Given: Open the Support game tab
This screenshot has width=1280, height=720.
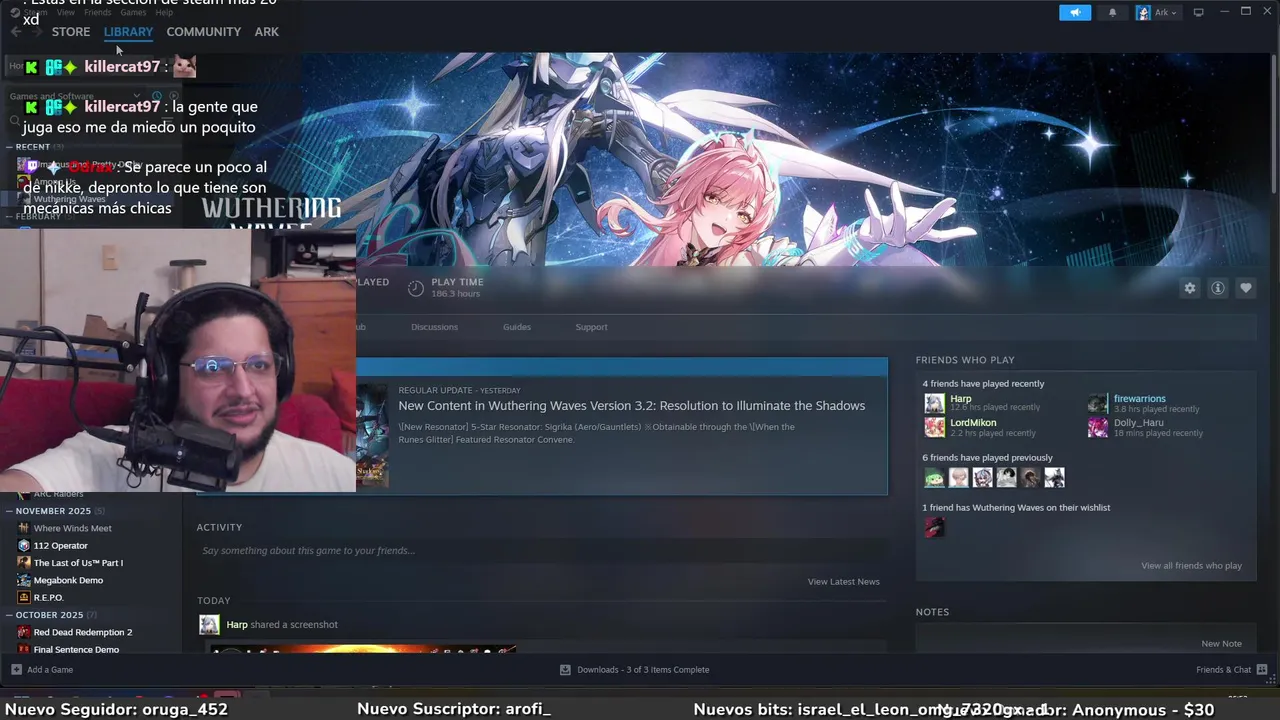Looking at the screenshot, I should (x=591, y=327).
